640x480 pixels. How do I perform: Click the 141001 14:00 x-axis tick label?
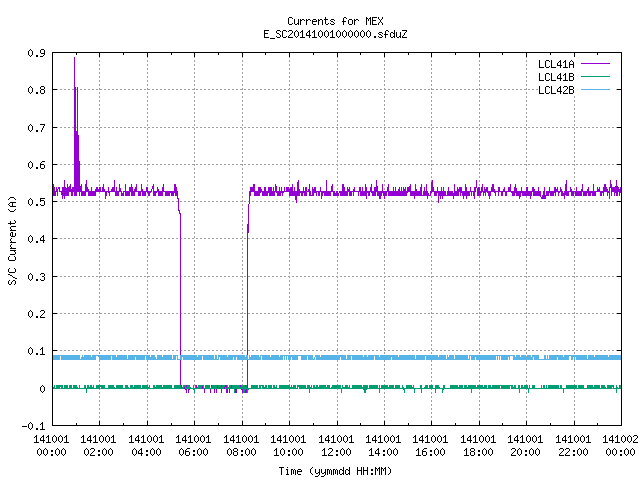click(383, 446)
